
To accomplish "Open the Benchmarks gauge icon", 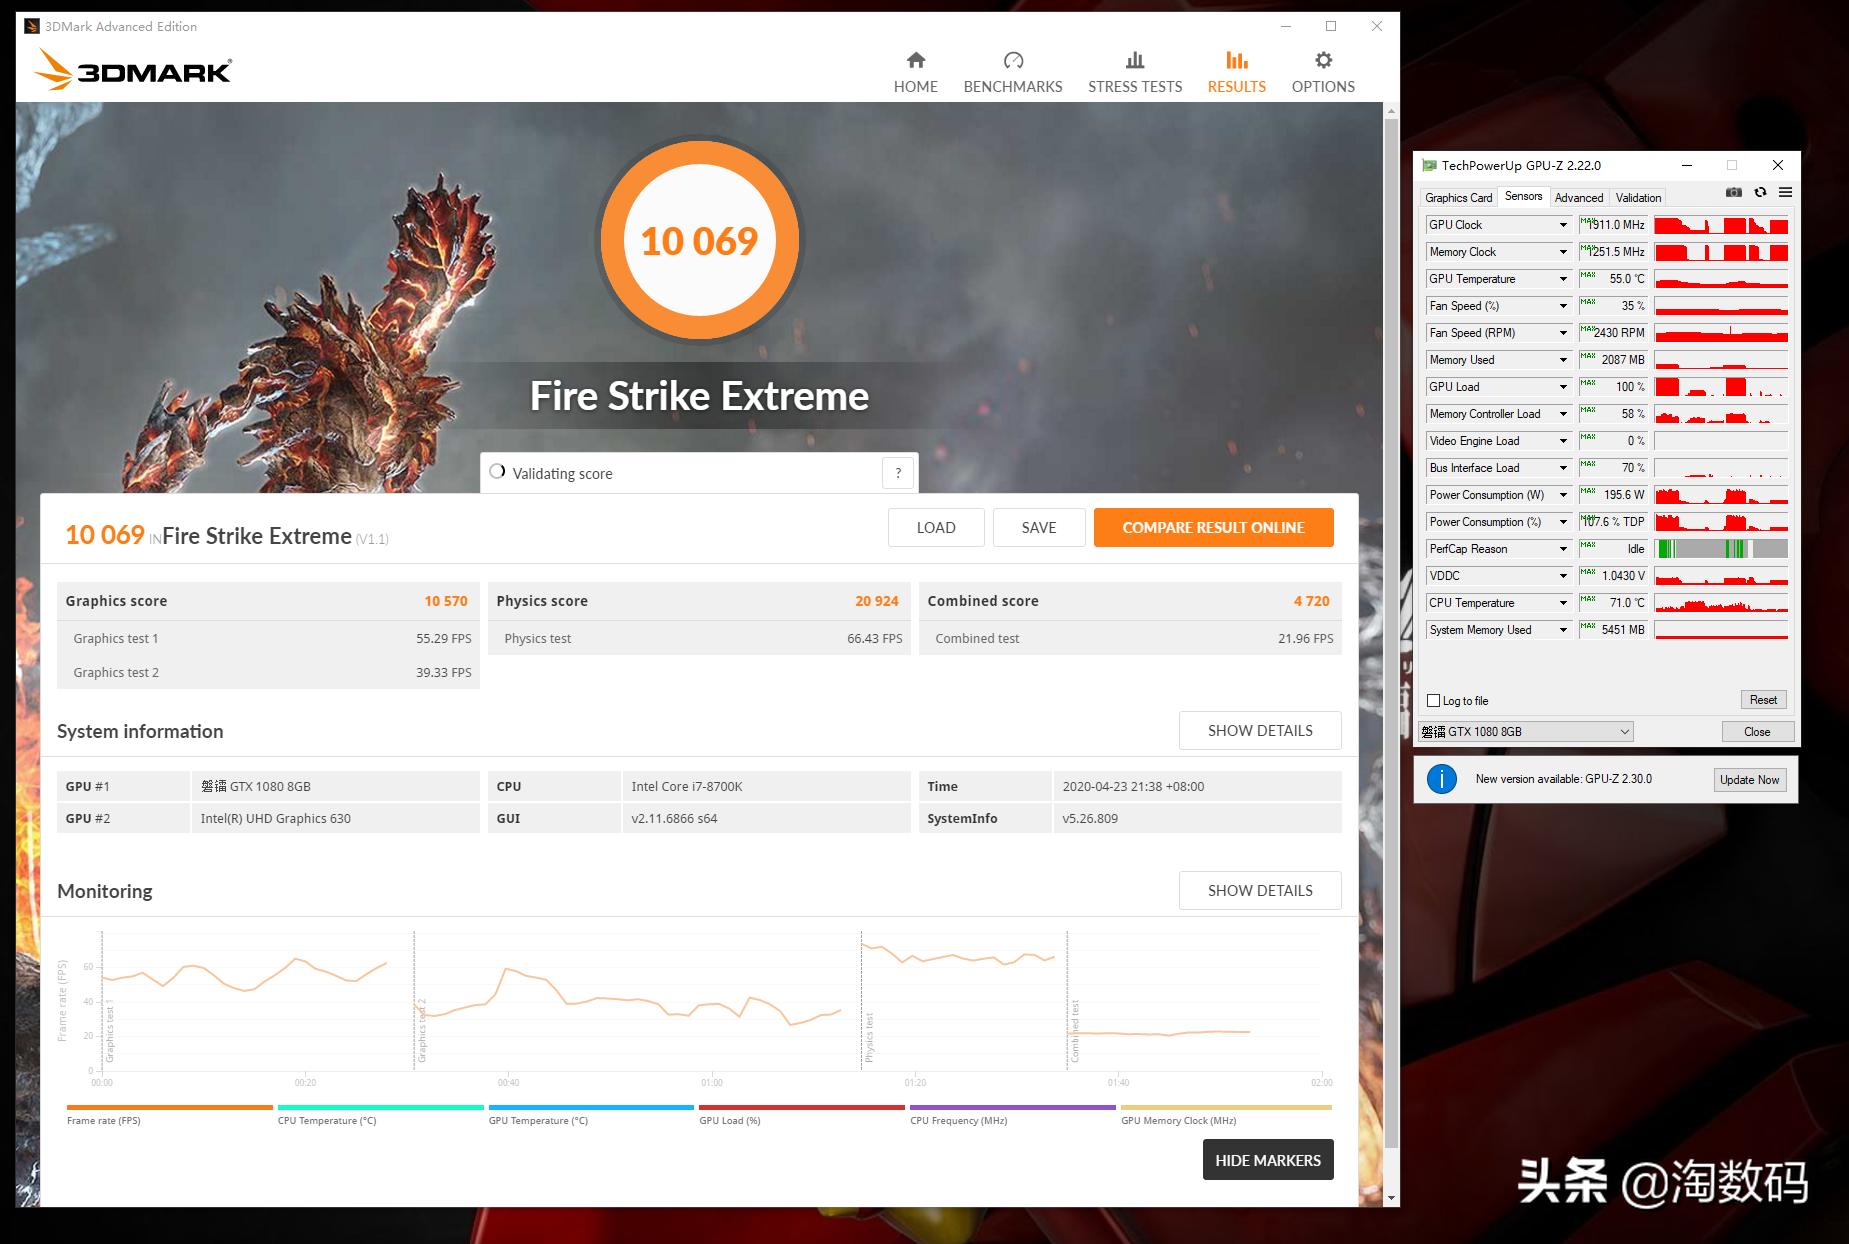I will coord(1012,61).
